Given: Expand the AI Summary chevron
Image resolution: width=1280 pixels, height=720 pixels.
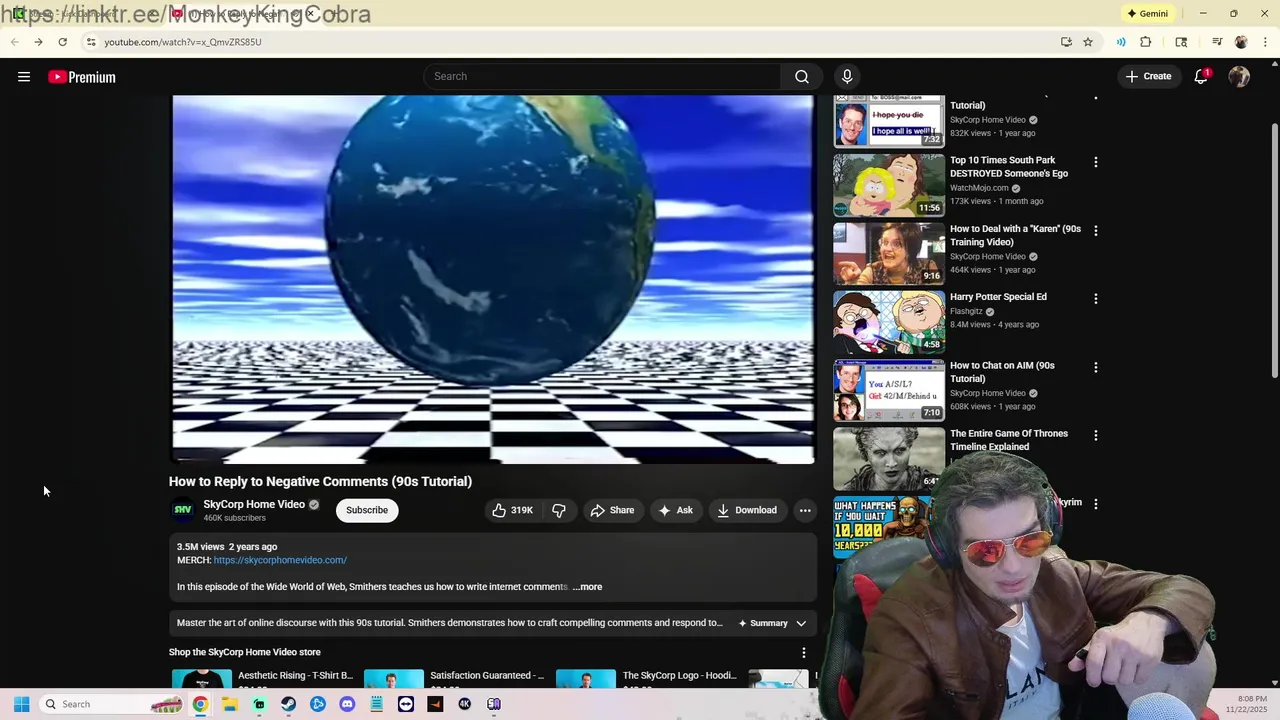Looking at the screenshot, I should (x=801, y=623).
